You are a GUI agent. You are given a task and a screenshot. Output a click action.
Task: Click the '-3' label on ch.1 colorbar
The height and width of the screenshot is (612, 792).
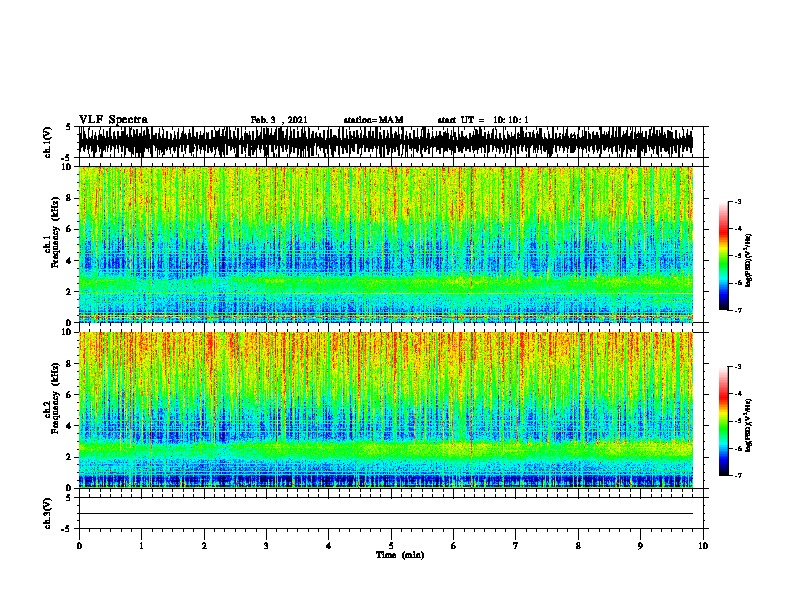(x=737, y=201)
